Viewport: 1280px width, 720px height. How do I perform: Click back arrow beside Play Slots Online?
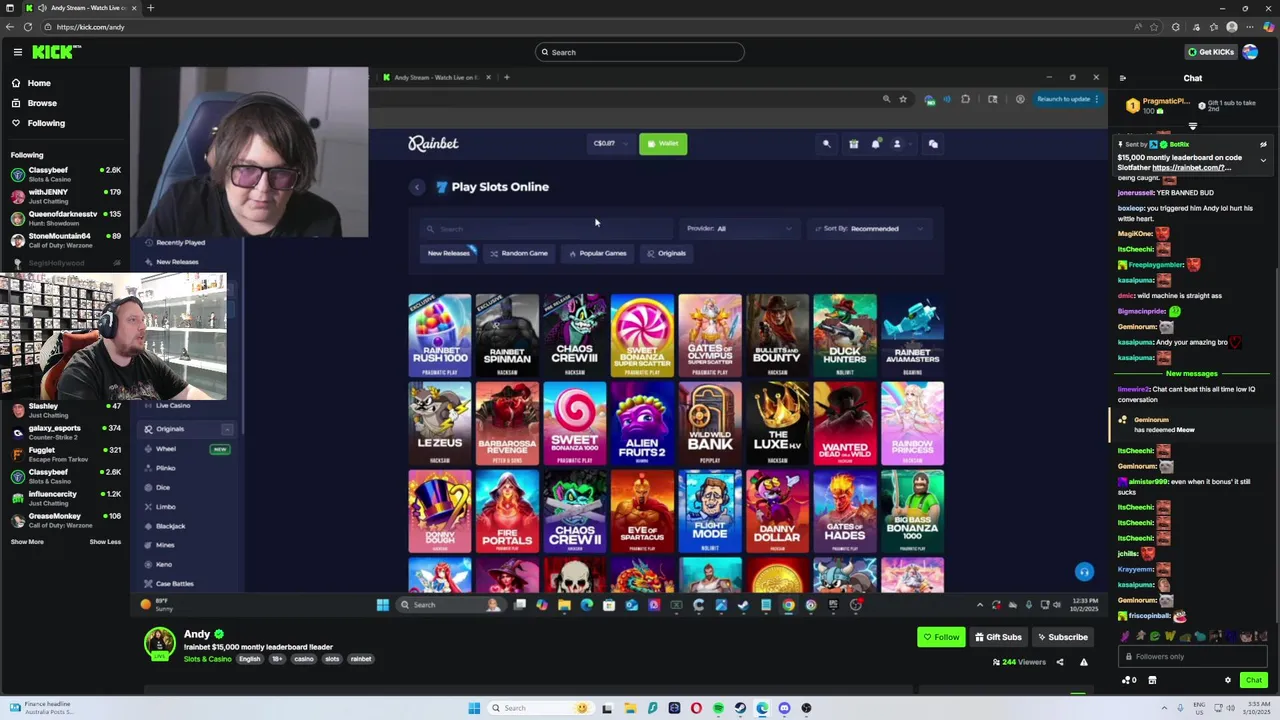pos(417,187)
